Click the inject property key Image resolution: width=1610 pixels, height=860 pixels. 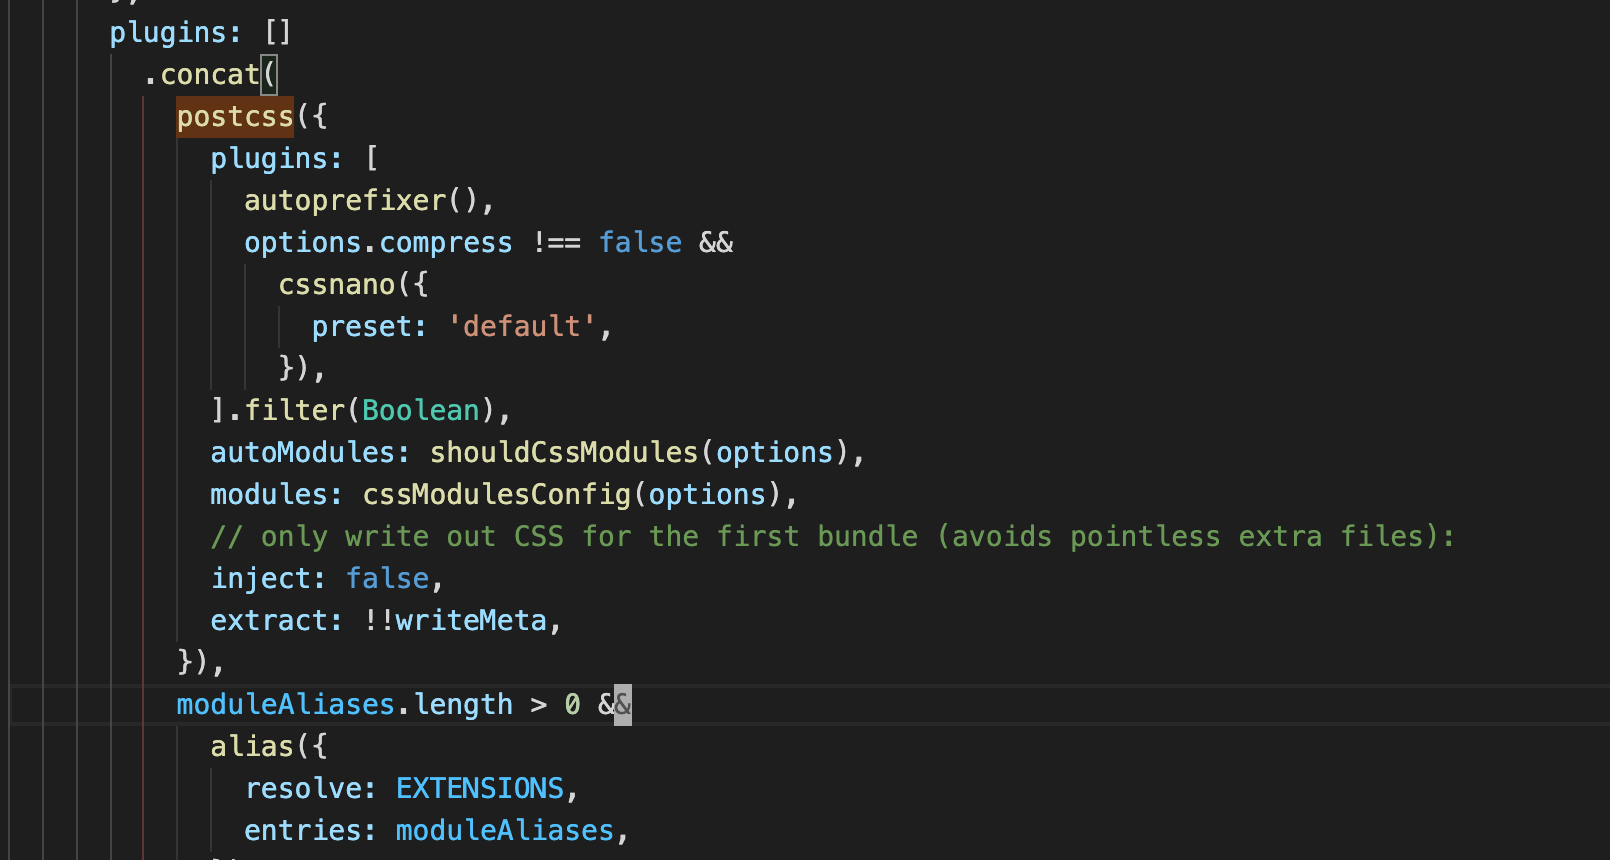point(260,579)
